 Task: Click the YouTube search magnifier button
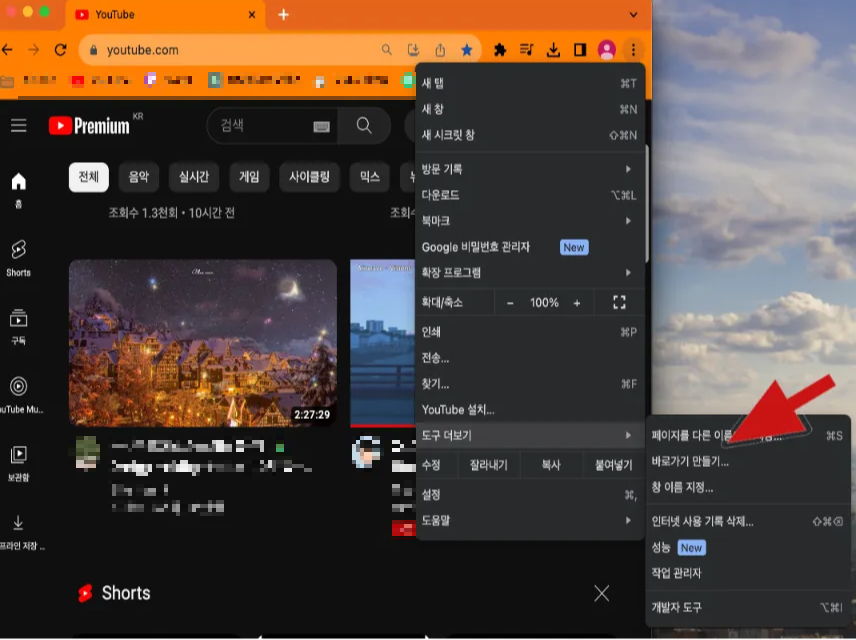pyautogui.click(x=364, y=126)
